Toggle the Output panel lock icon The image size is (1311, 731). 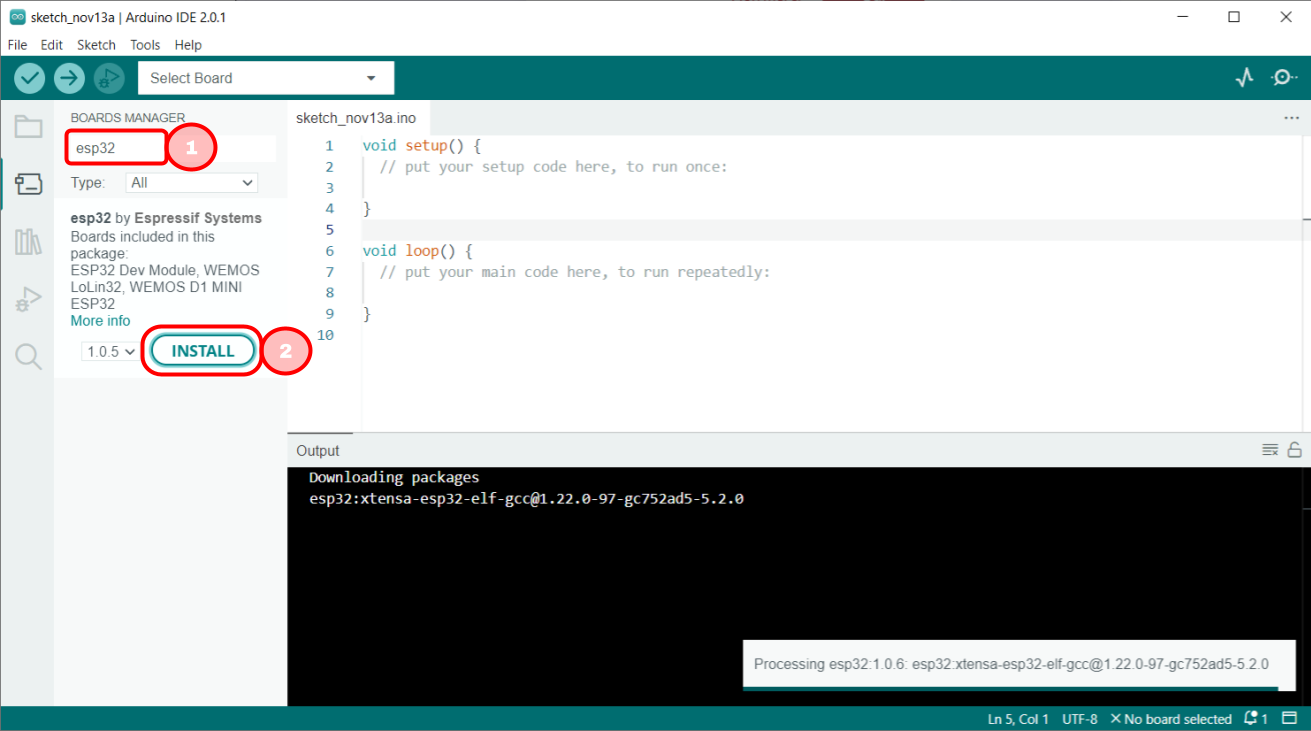pyautogui.click(x=1296, y=450)
